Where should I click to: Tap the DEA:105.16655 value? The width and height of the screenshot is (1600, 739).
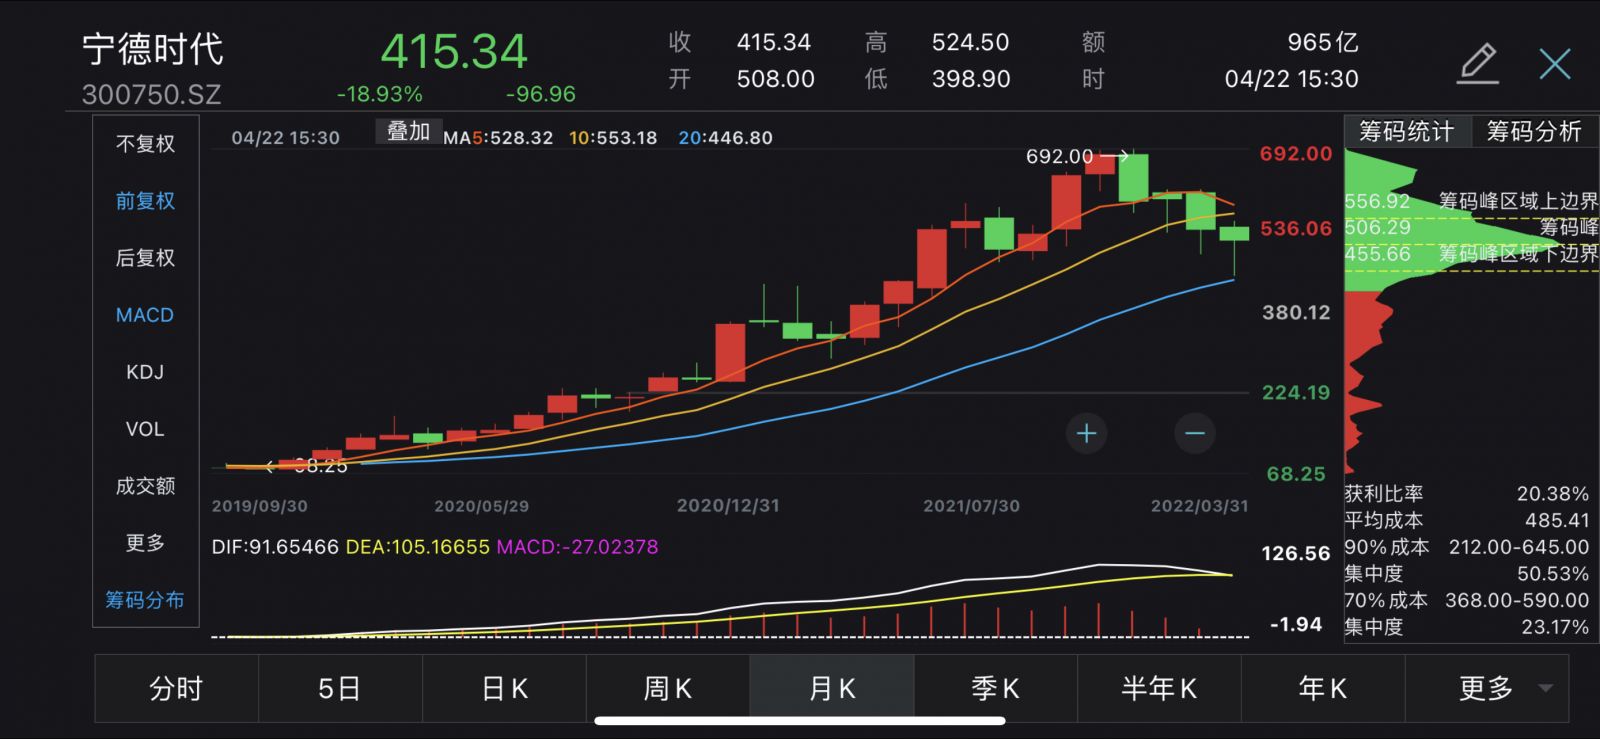point(418,547)
